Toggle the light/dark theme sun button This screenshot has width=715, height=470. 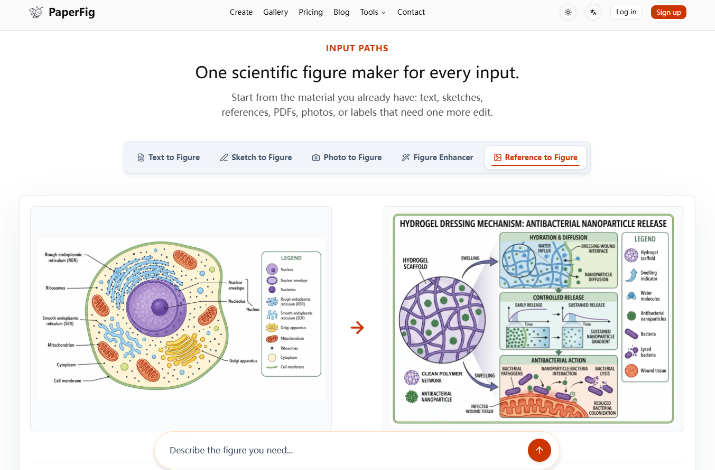[568, 12]
